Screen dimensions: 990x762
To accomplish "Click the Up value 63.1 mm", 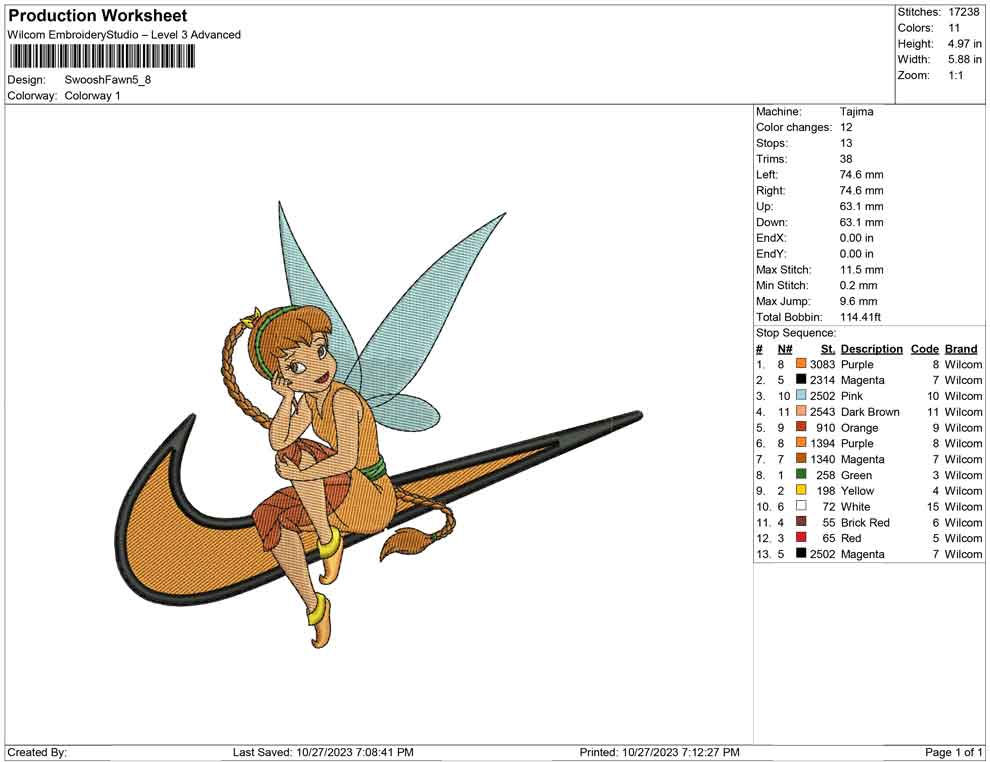I will tap(861, 206).
